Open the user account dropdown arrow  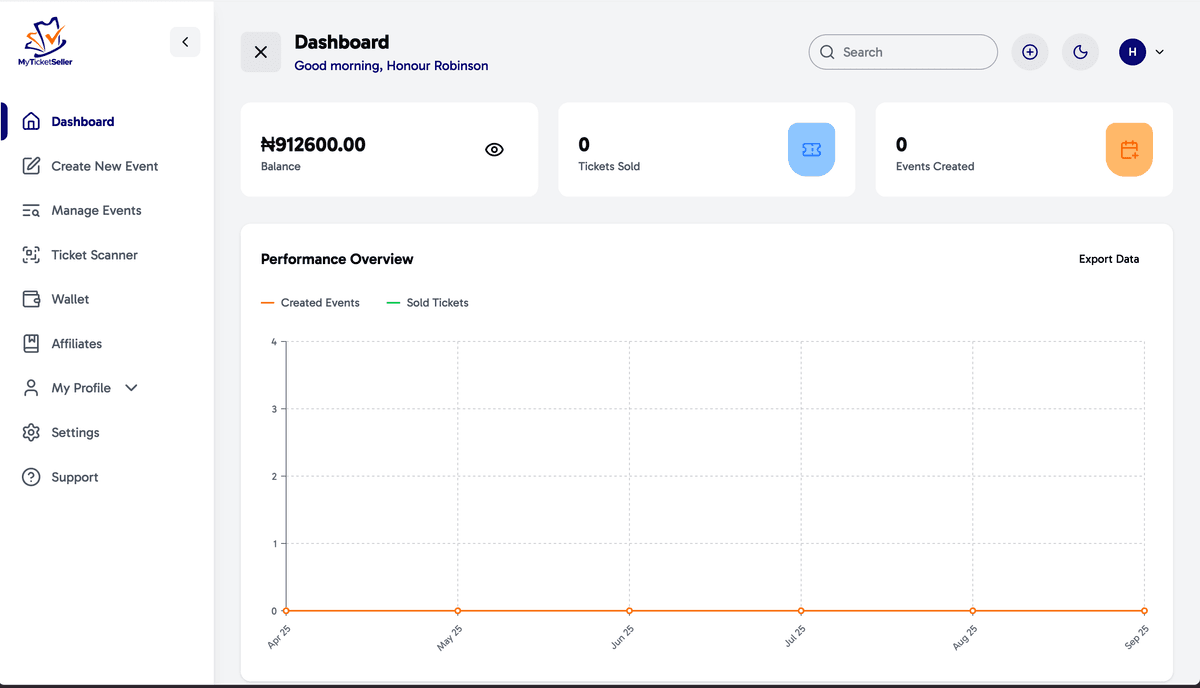(1159, 52)
